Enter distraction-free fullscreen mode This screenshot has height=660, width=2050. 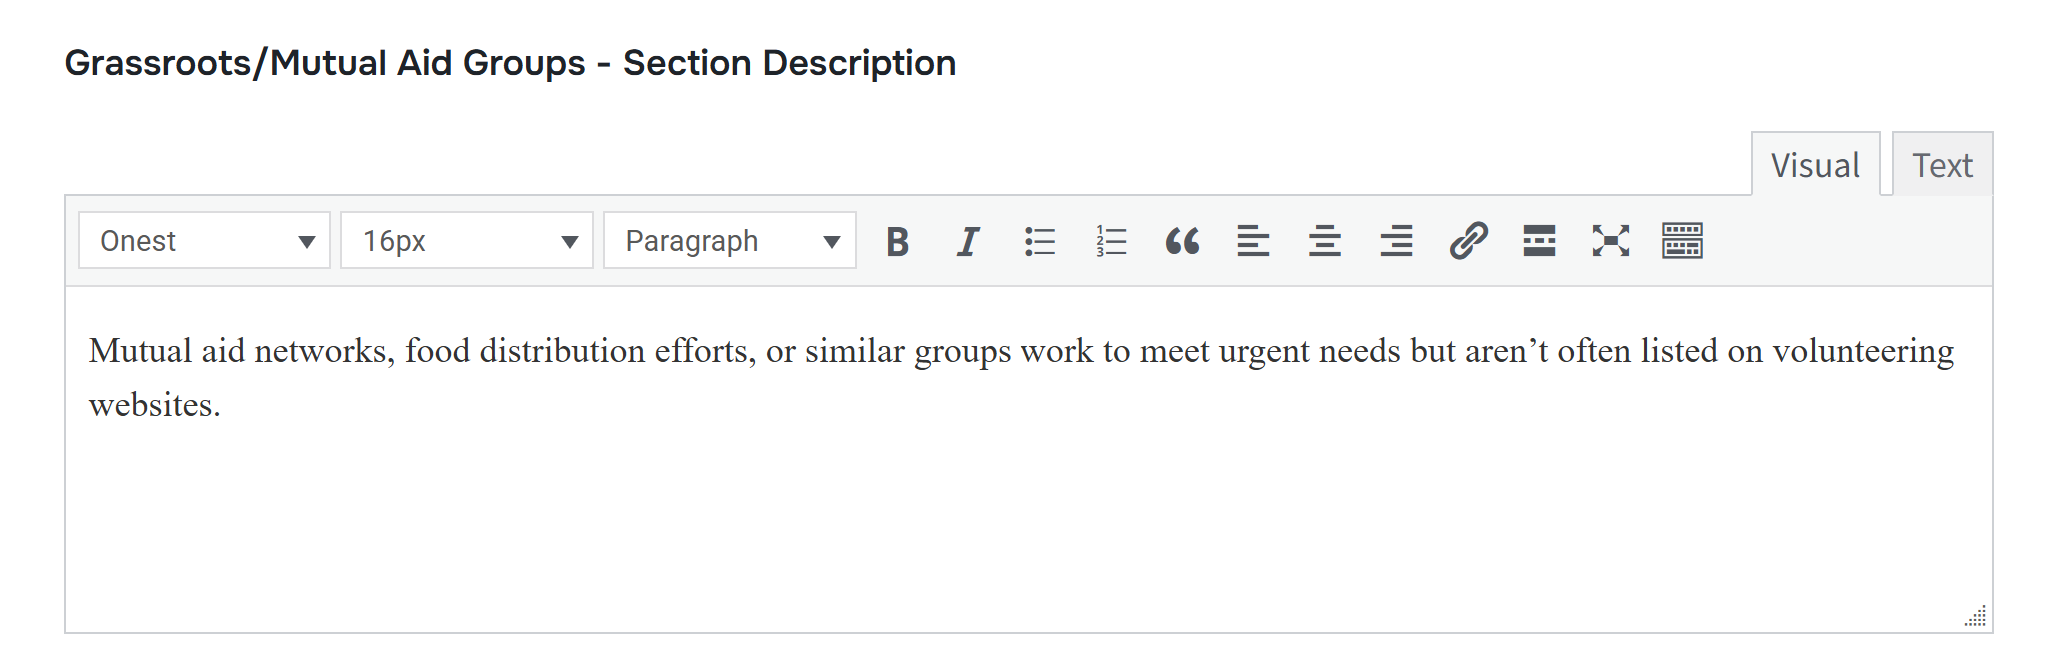coord(1610,241)
